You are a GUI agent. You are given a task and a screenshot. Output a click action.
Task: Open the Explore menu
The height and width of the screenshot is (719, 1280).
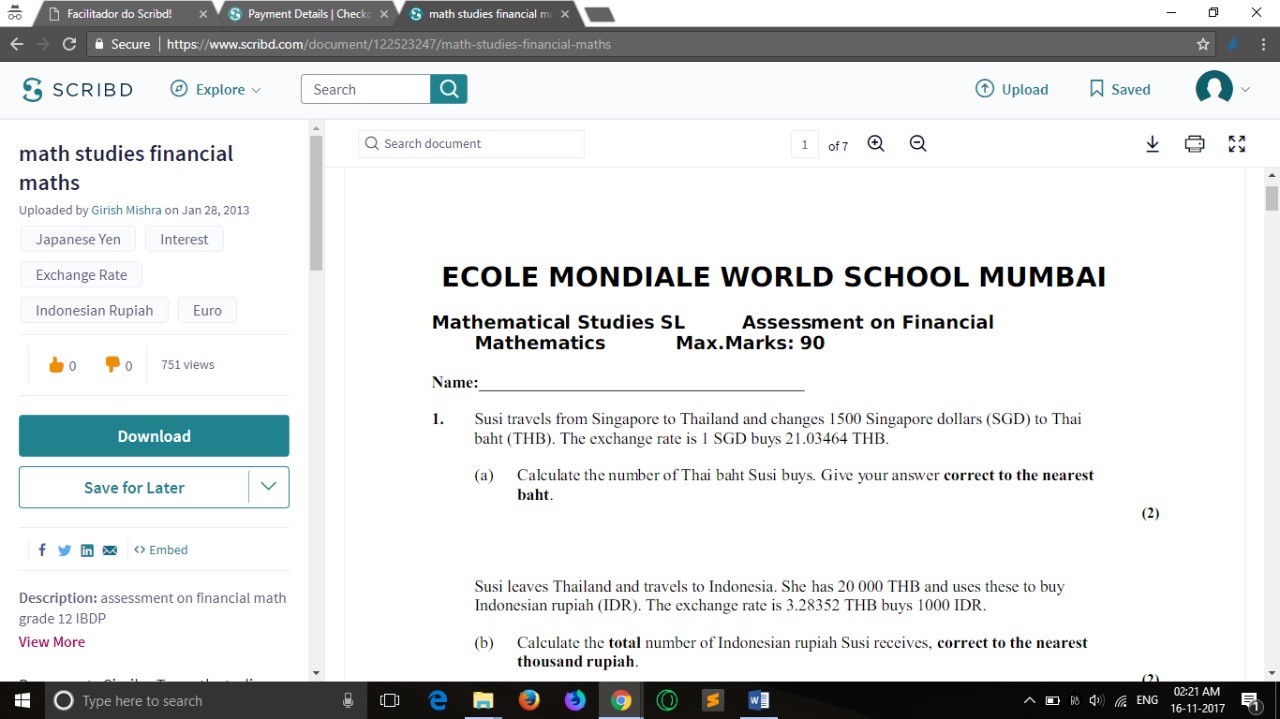pos(216,89)
